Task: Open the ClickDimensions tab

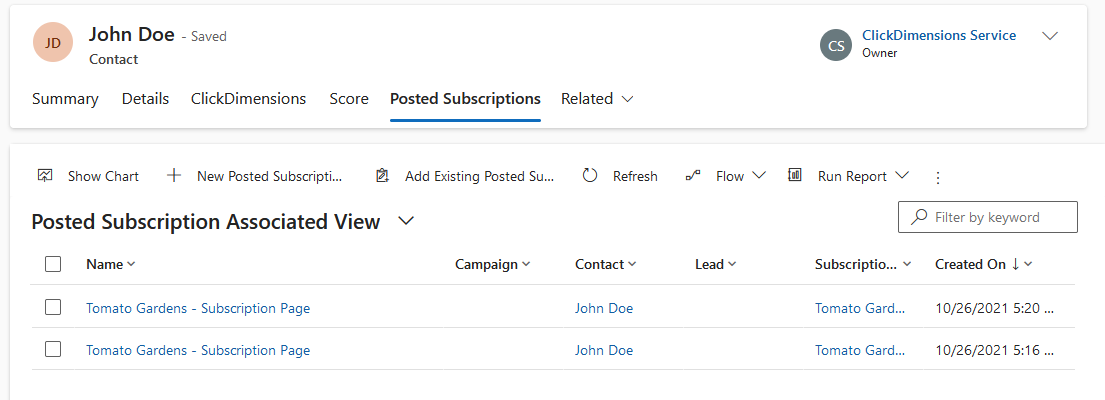Action: [248, 99]
